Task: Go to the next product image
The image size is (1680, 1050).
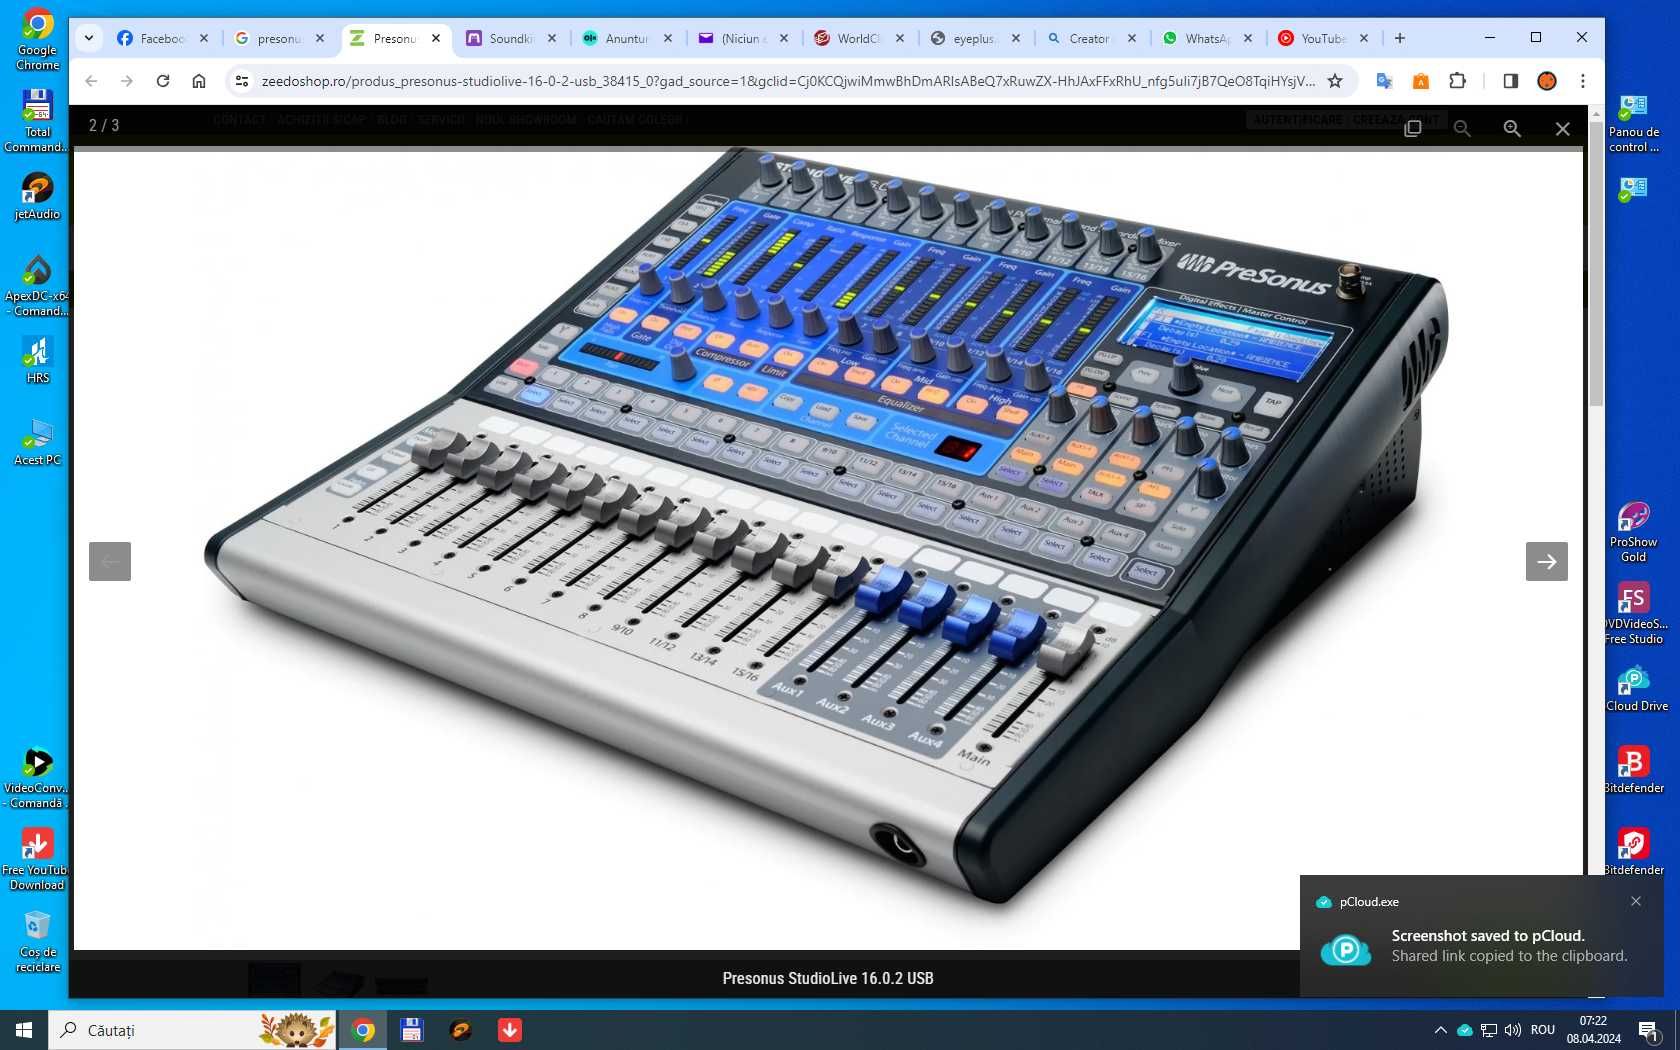Action: (1546, 561)
